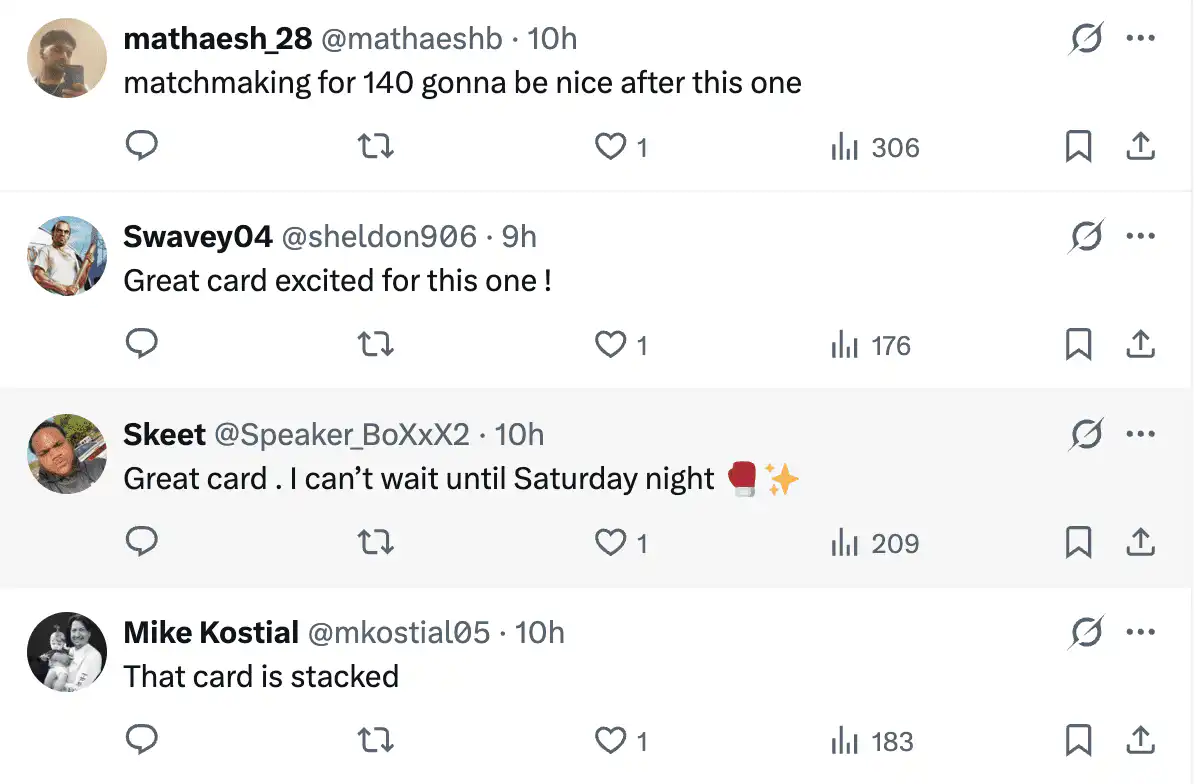Screen dimensions: 1196x784
Task: Like Skeet's Saturday night tweet
Action: (609, 543)
